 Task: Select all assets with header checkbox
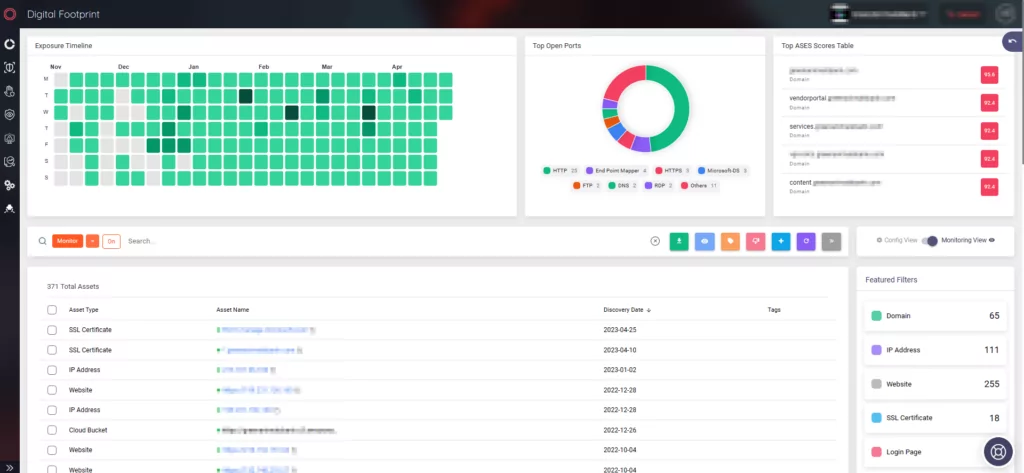point(52,310)
